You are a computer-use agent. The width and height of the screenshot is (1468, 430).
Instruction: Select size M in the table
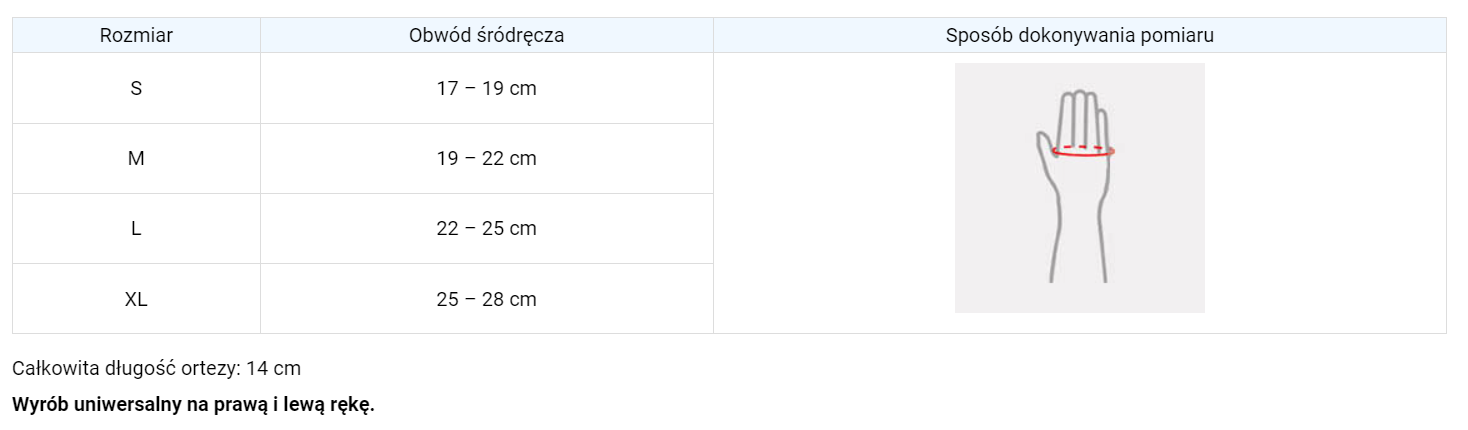tap(136, 158)
